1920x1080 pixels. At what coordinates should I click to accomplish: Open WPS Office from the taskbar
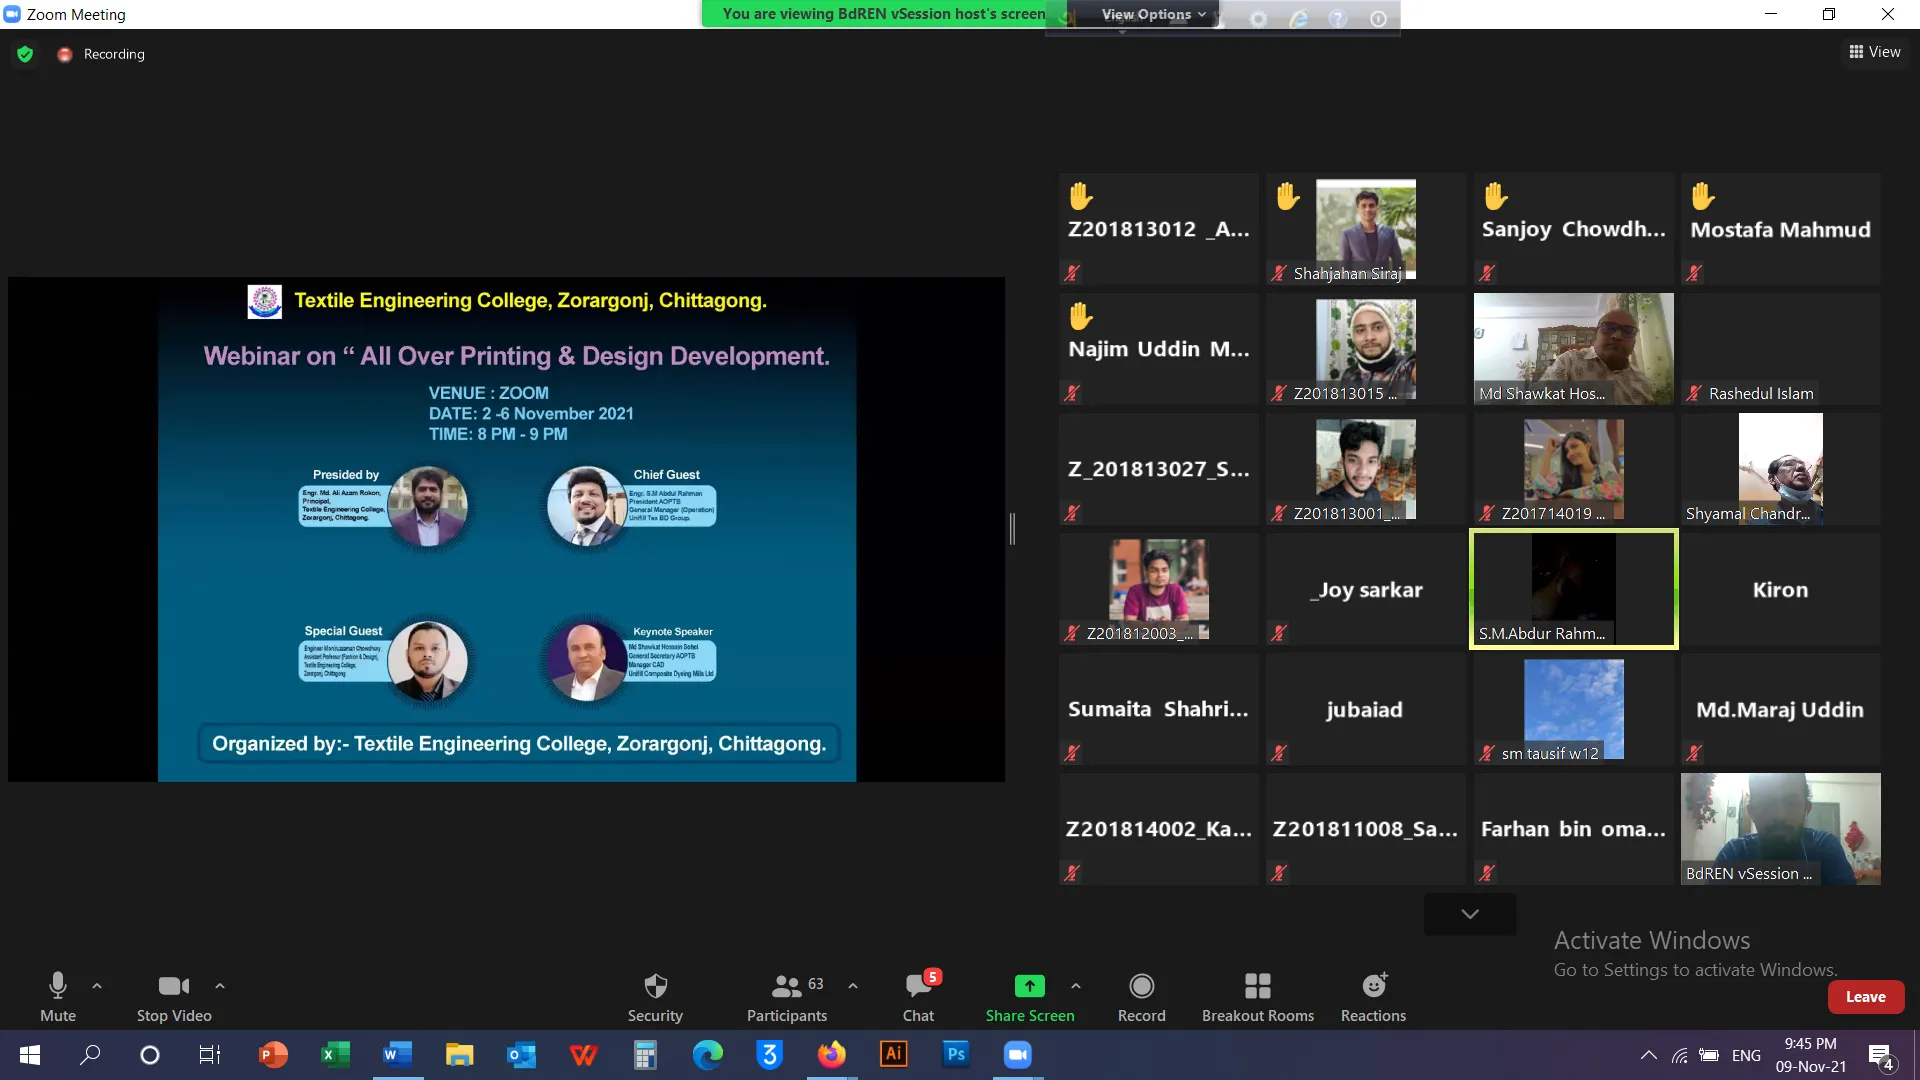coord(583,1055)
